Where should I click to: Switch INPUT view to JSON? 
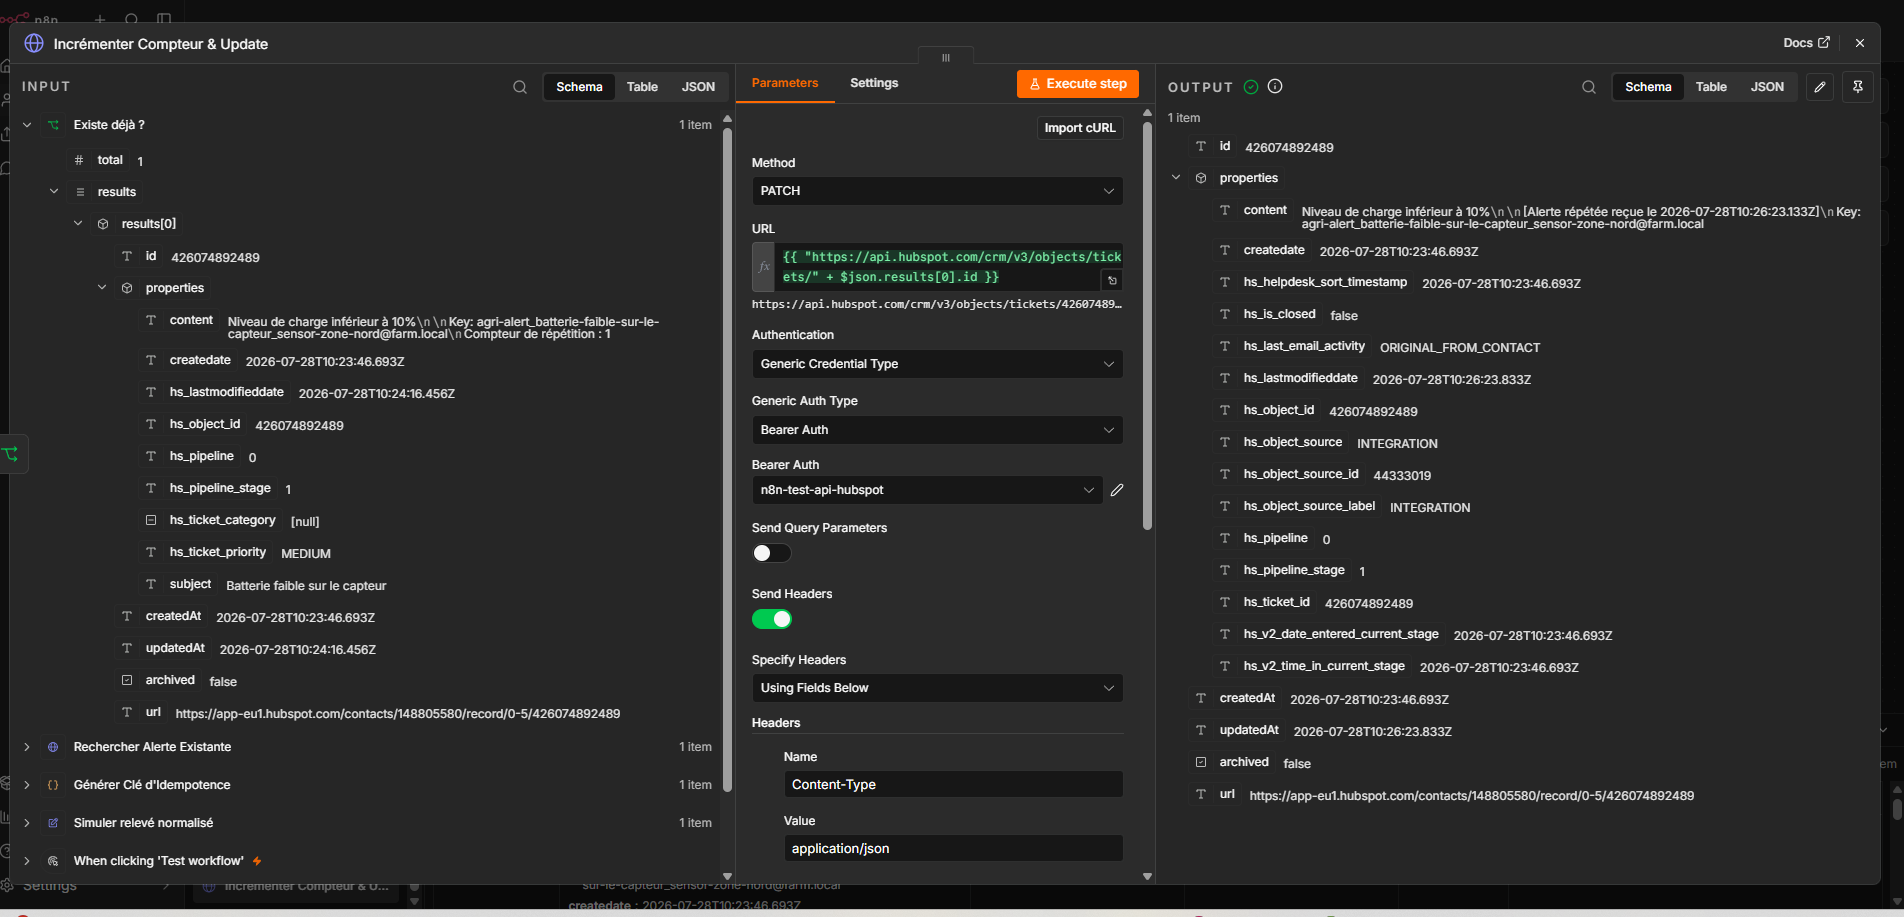point(698,87)
